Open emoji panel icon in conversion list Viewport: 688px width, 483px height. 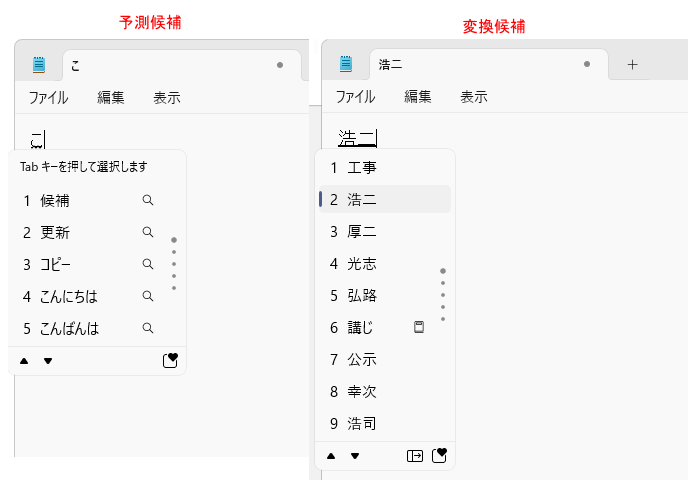pos(439,455)
